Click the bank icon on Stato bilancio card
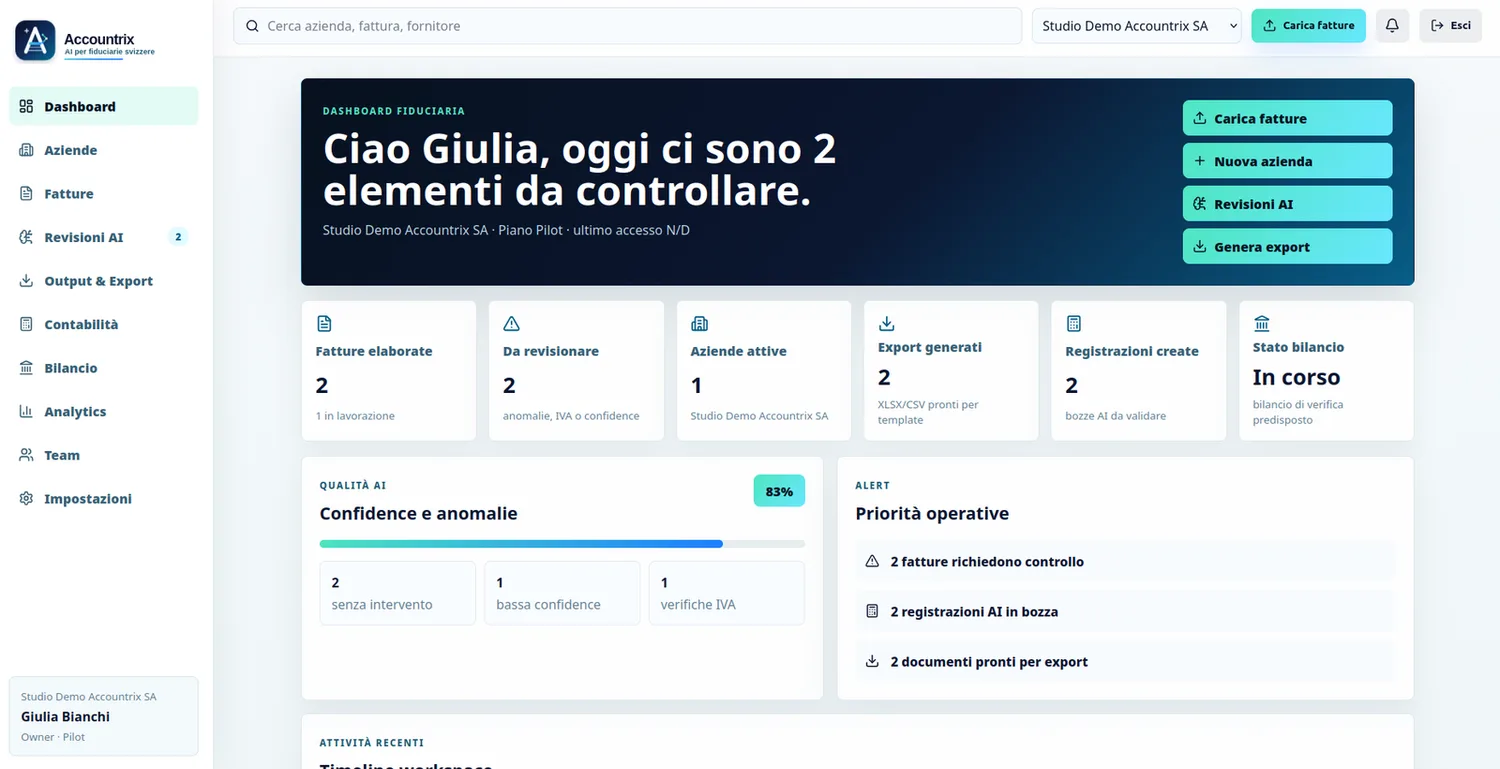 coord(1261,324)
